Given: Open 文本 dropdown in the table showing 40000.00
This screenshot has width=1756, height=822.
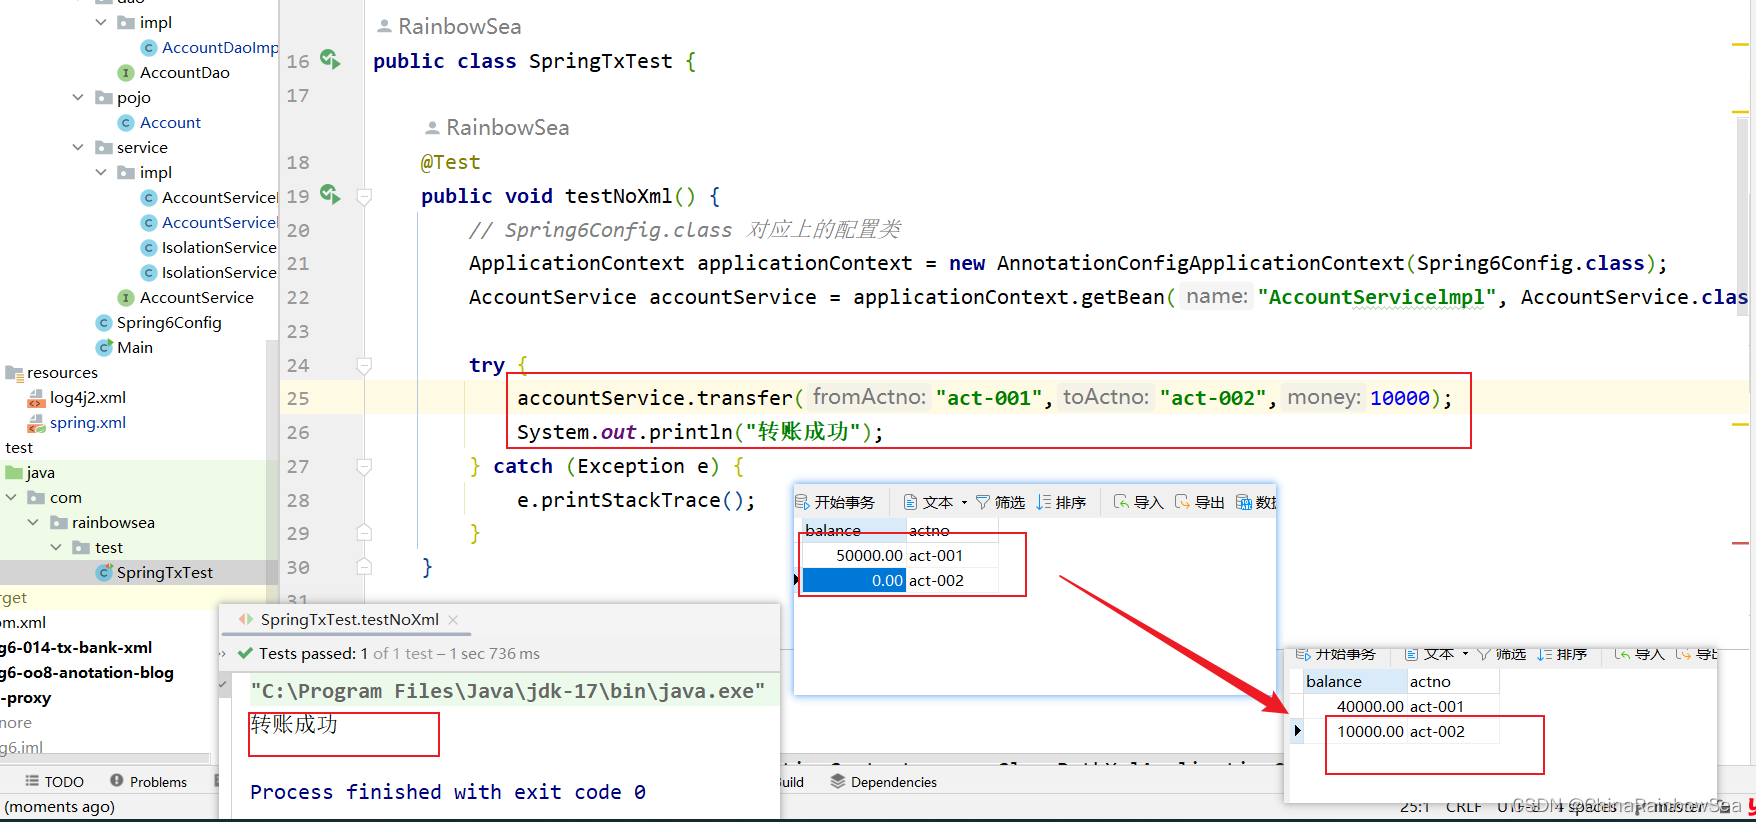Looking at the screenshot, I should (x=1438, y=654).
